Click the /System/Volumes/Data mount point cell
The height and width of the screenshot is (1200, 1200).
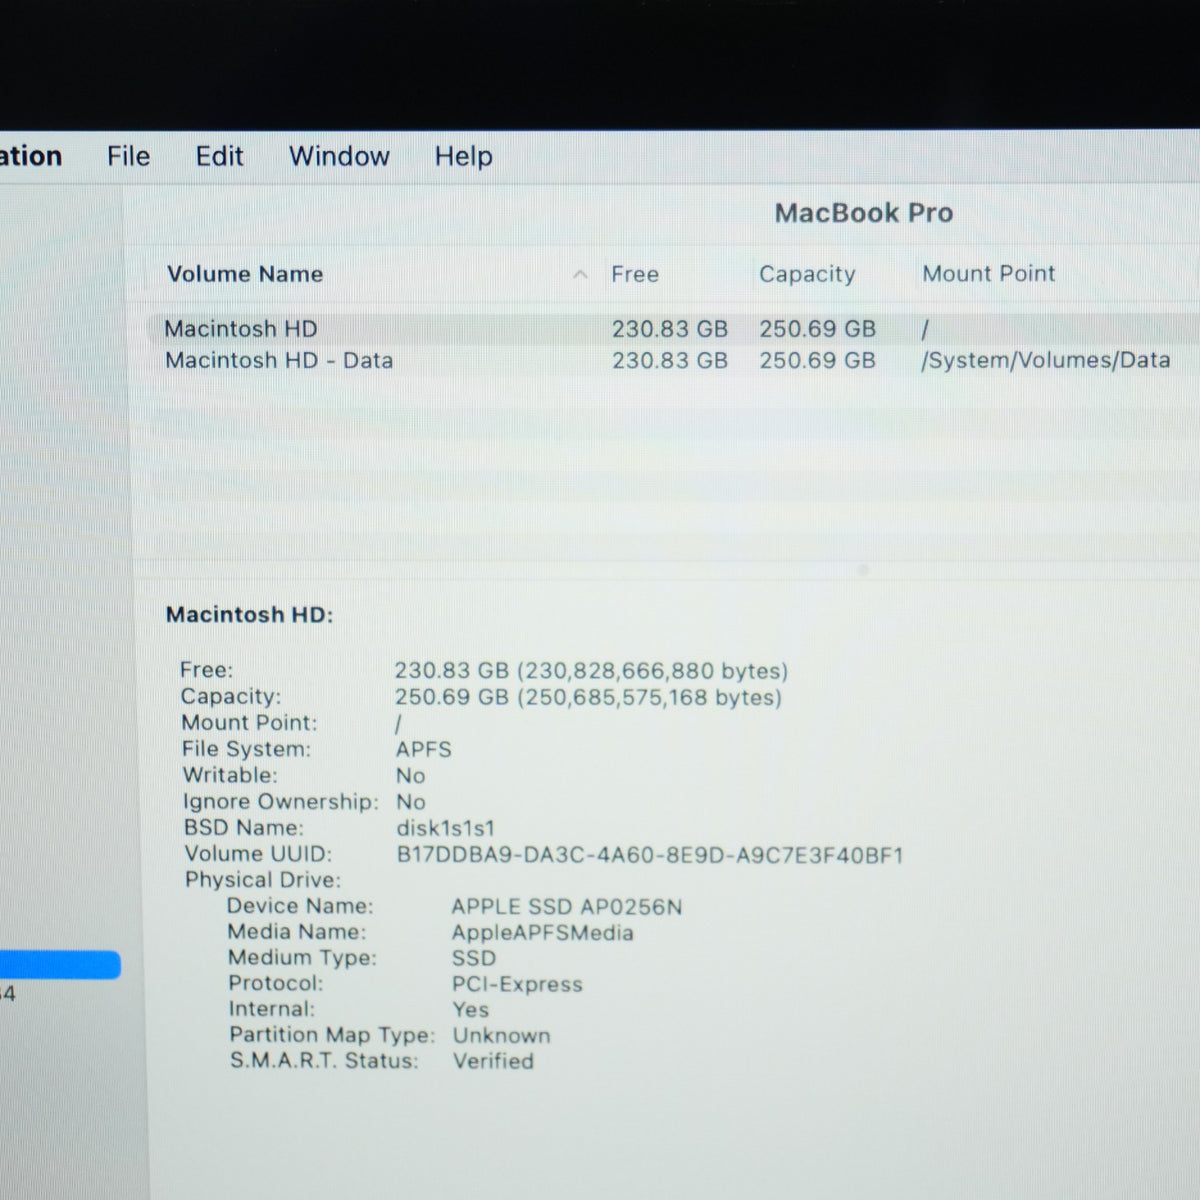[x=1045, y=360]
